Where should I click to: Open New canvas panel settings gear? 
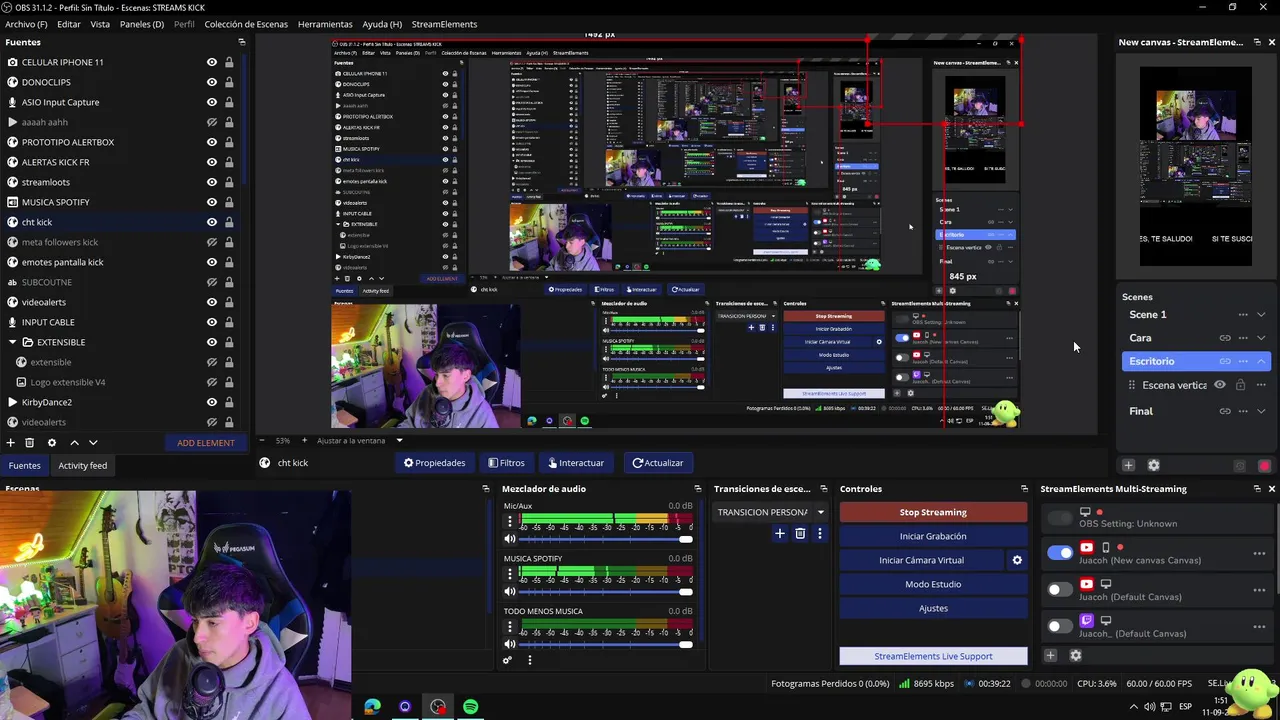1153,465
